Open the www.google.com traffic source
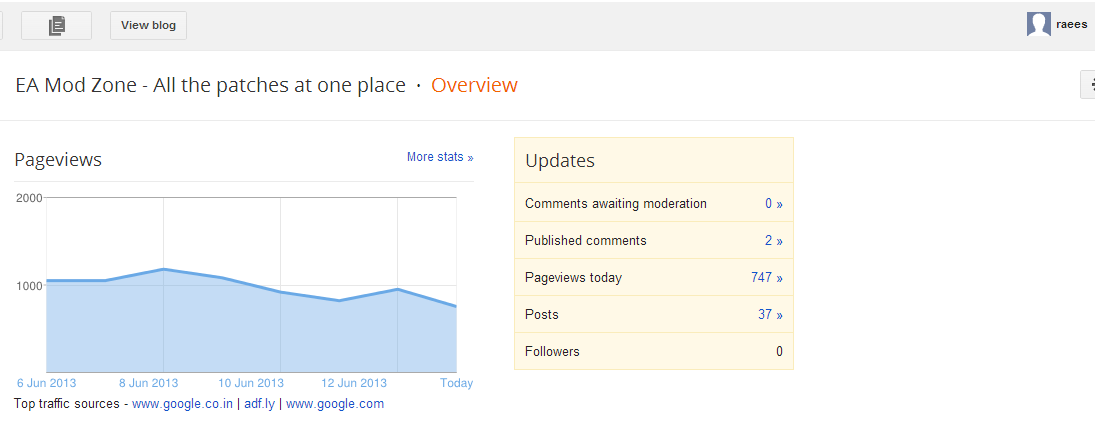Viewport: 1096px width, 426px height. click(334, 404)
